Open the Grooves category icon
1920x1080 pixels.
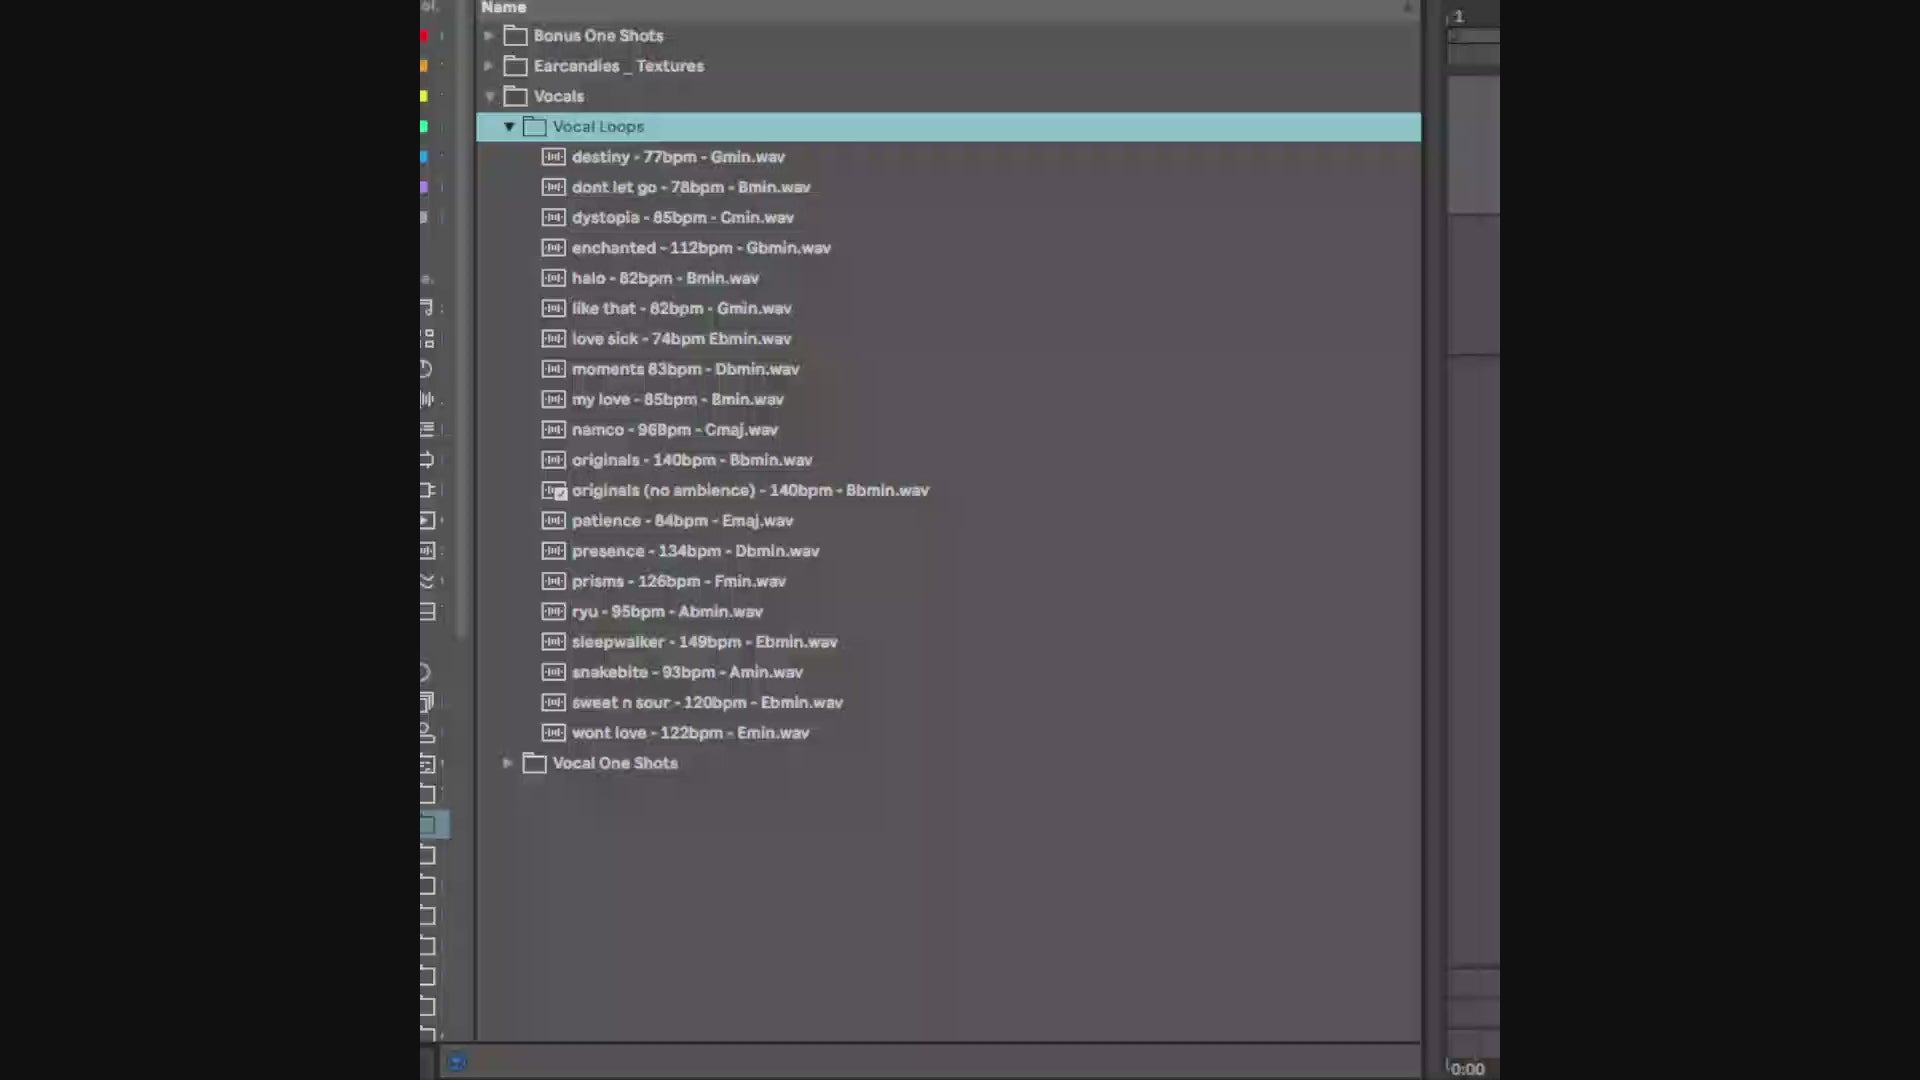coord(427,581)
